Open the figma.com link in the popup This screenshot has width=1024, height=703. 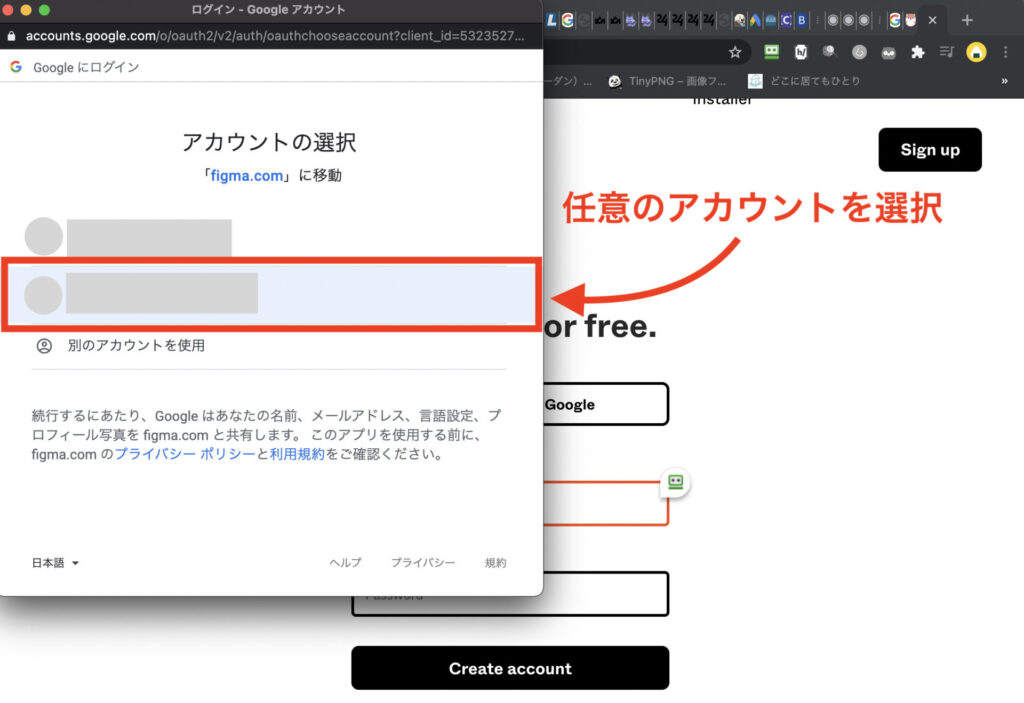click(247, 176)
